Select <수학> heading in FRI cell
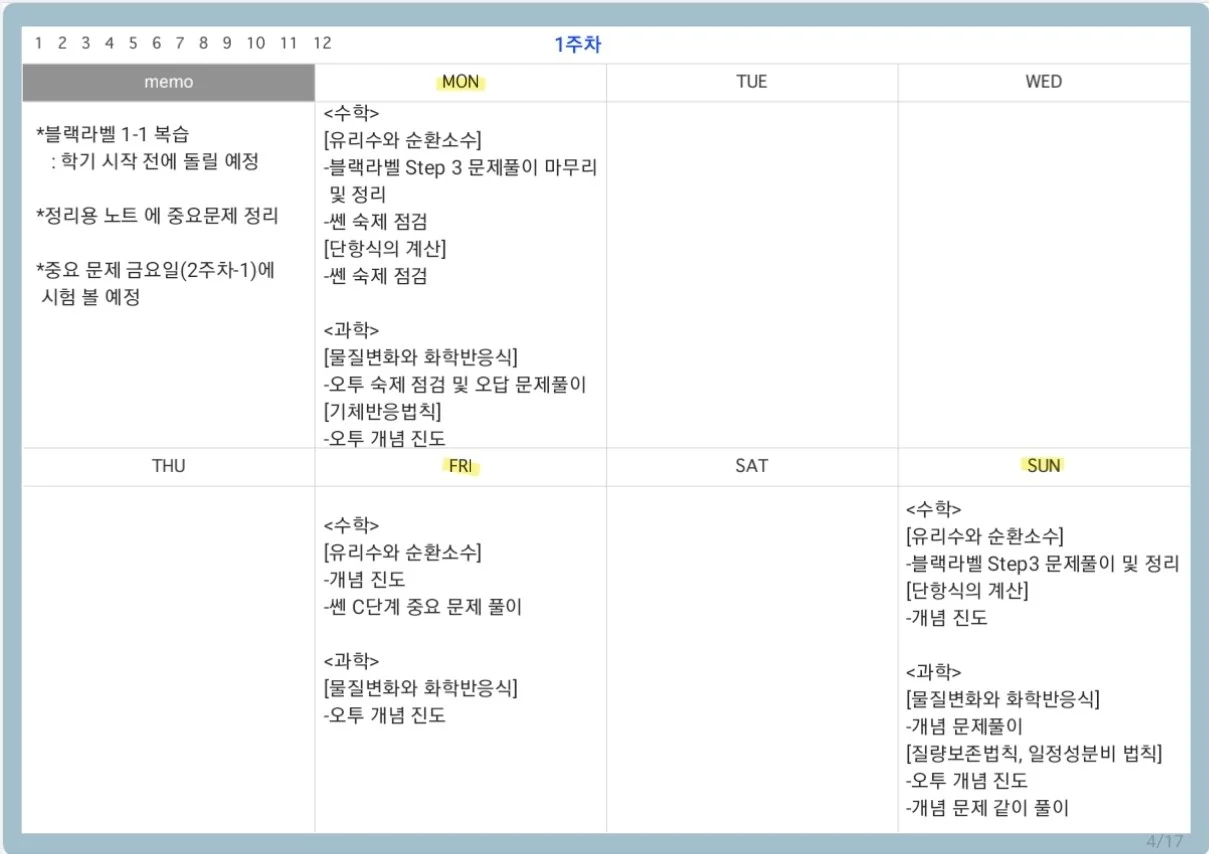This screenshot has height=854, width=1209. tap(351, 525)
